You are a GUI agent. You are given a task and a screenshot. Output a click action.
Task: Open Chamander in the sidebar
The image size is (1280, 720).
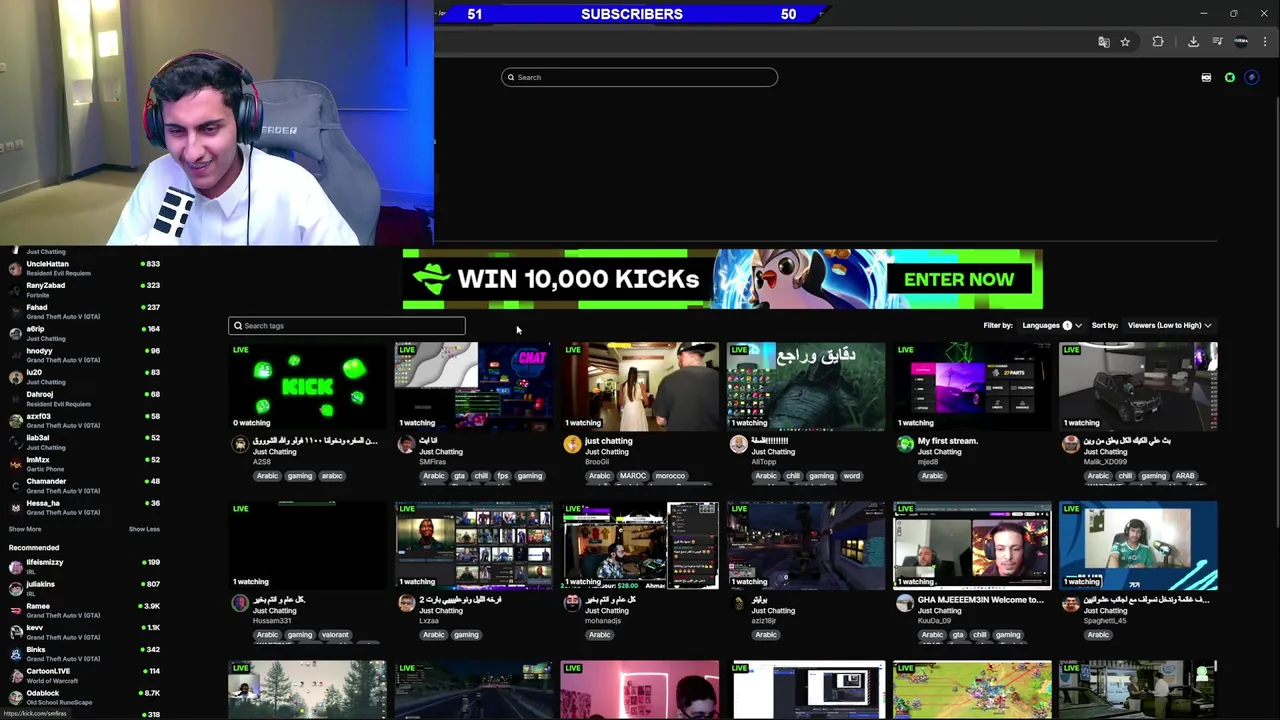pyautogui.click(x=85, y=486)
